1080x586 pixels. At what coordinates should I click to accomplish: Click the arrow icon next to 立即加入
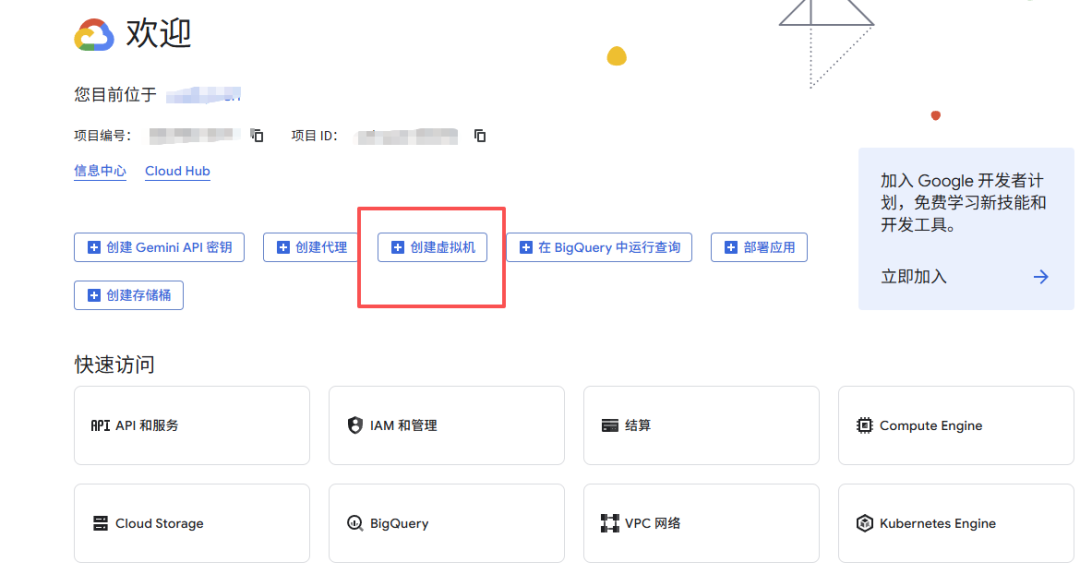(1041, 277)
